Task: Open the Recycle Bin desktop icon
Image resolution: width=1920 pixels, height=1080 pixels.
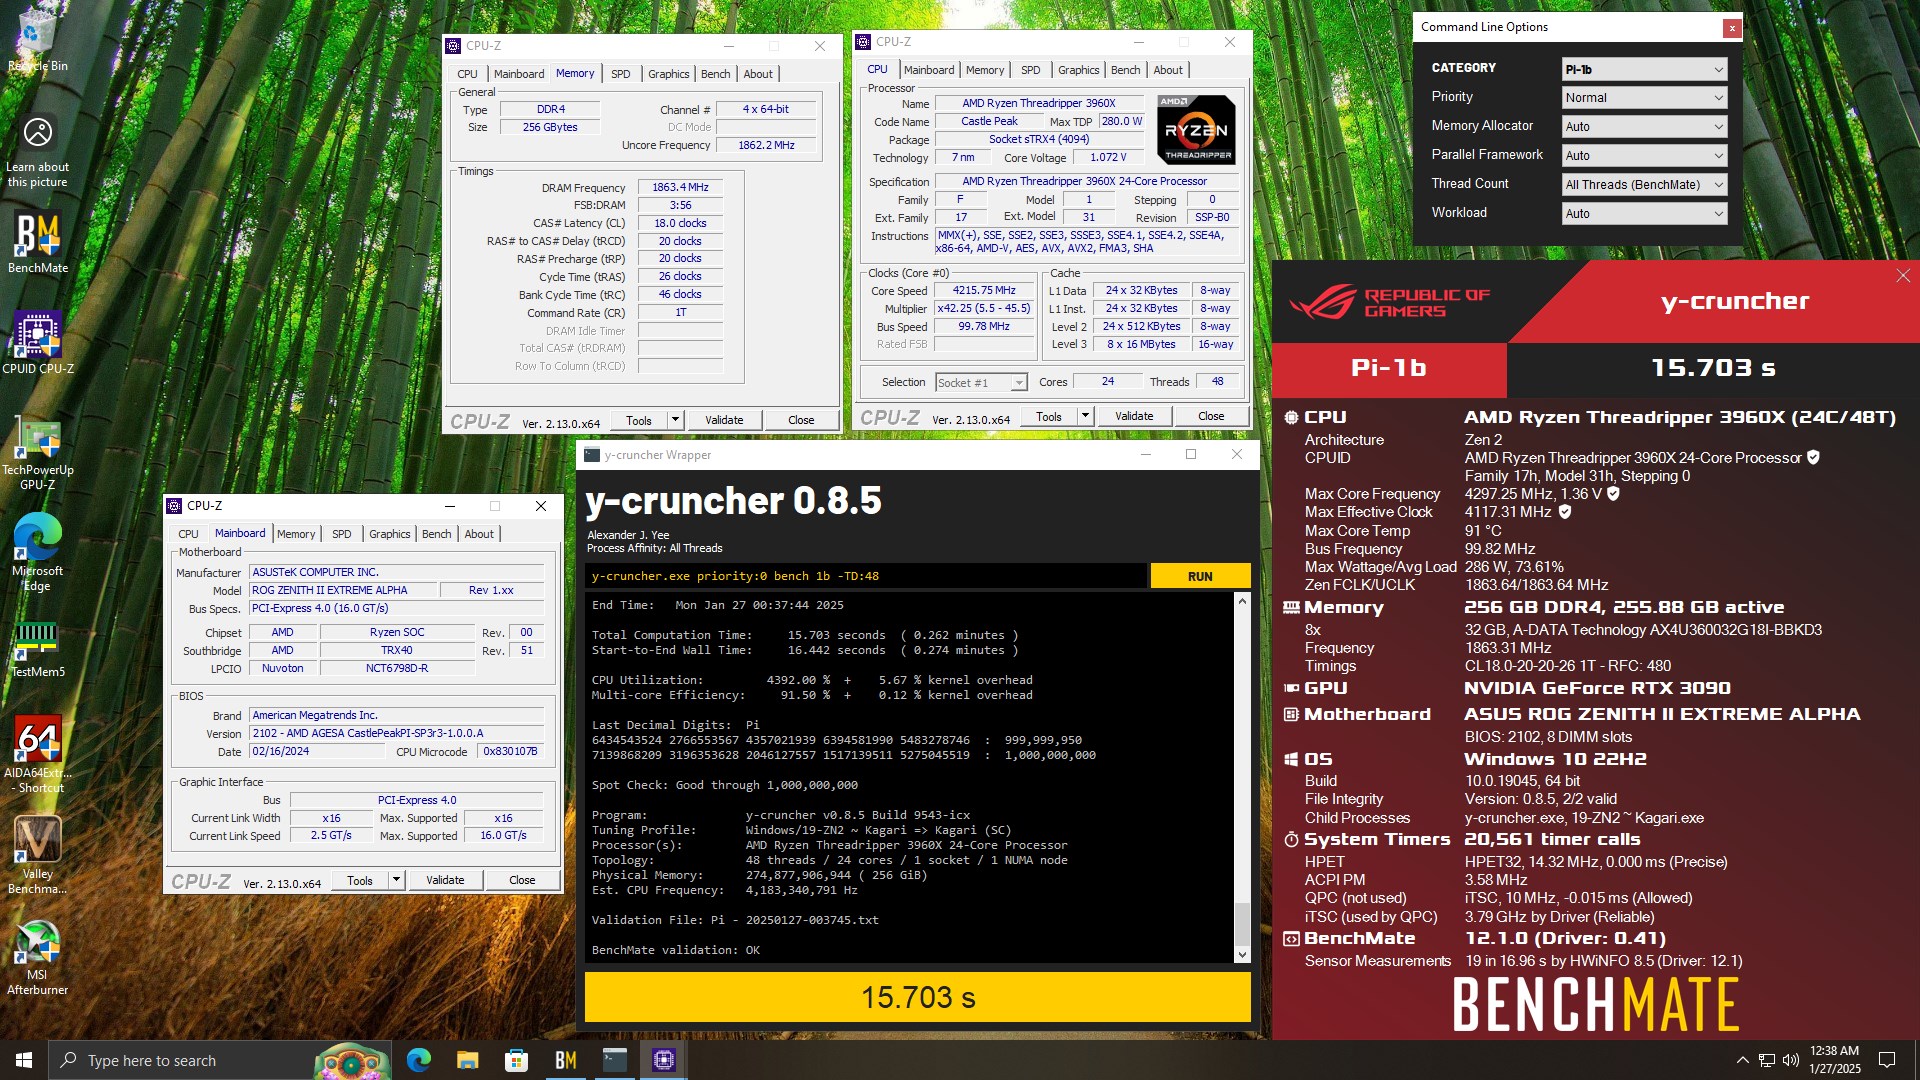Action: (x=37, y=40)
